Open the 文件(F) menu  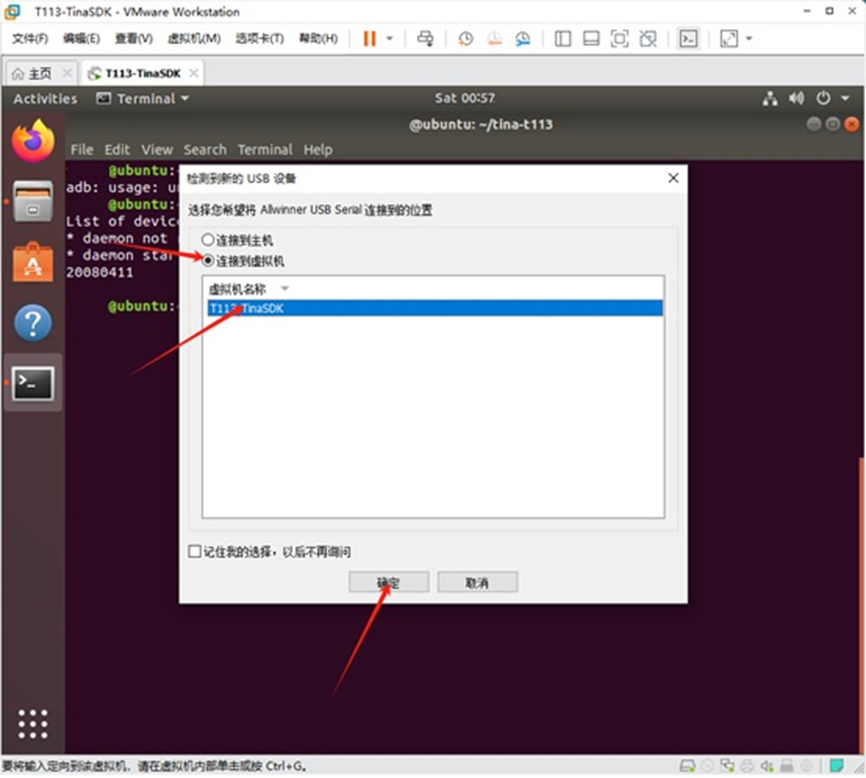[30, 39]
